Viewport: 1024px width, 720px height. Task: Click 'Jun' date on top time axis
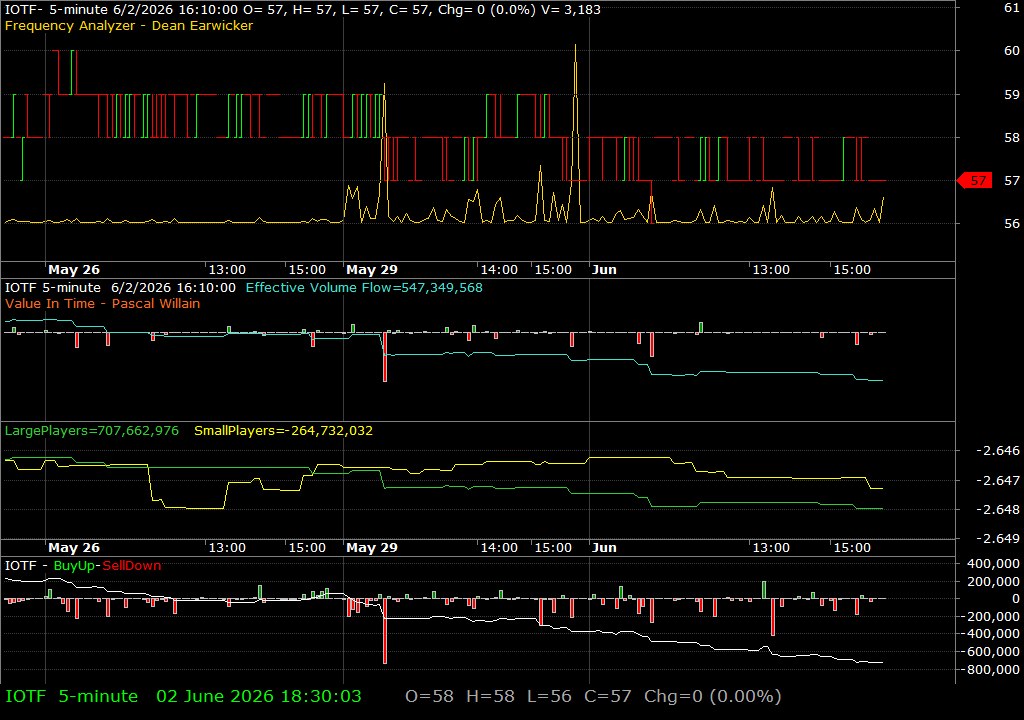point(604,269)
